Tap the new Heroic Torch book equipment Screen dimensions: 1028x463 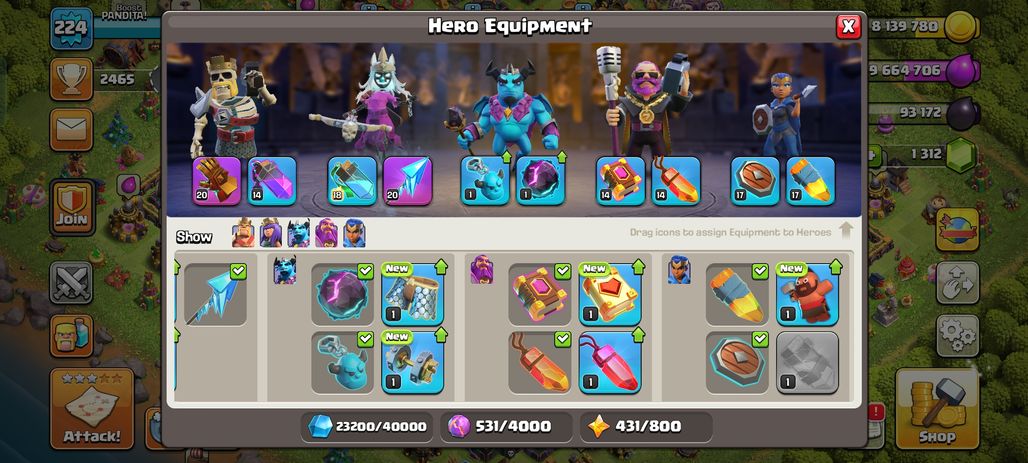610,294
